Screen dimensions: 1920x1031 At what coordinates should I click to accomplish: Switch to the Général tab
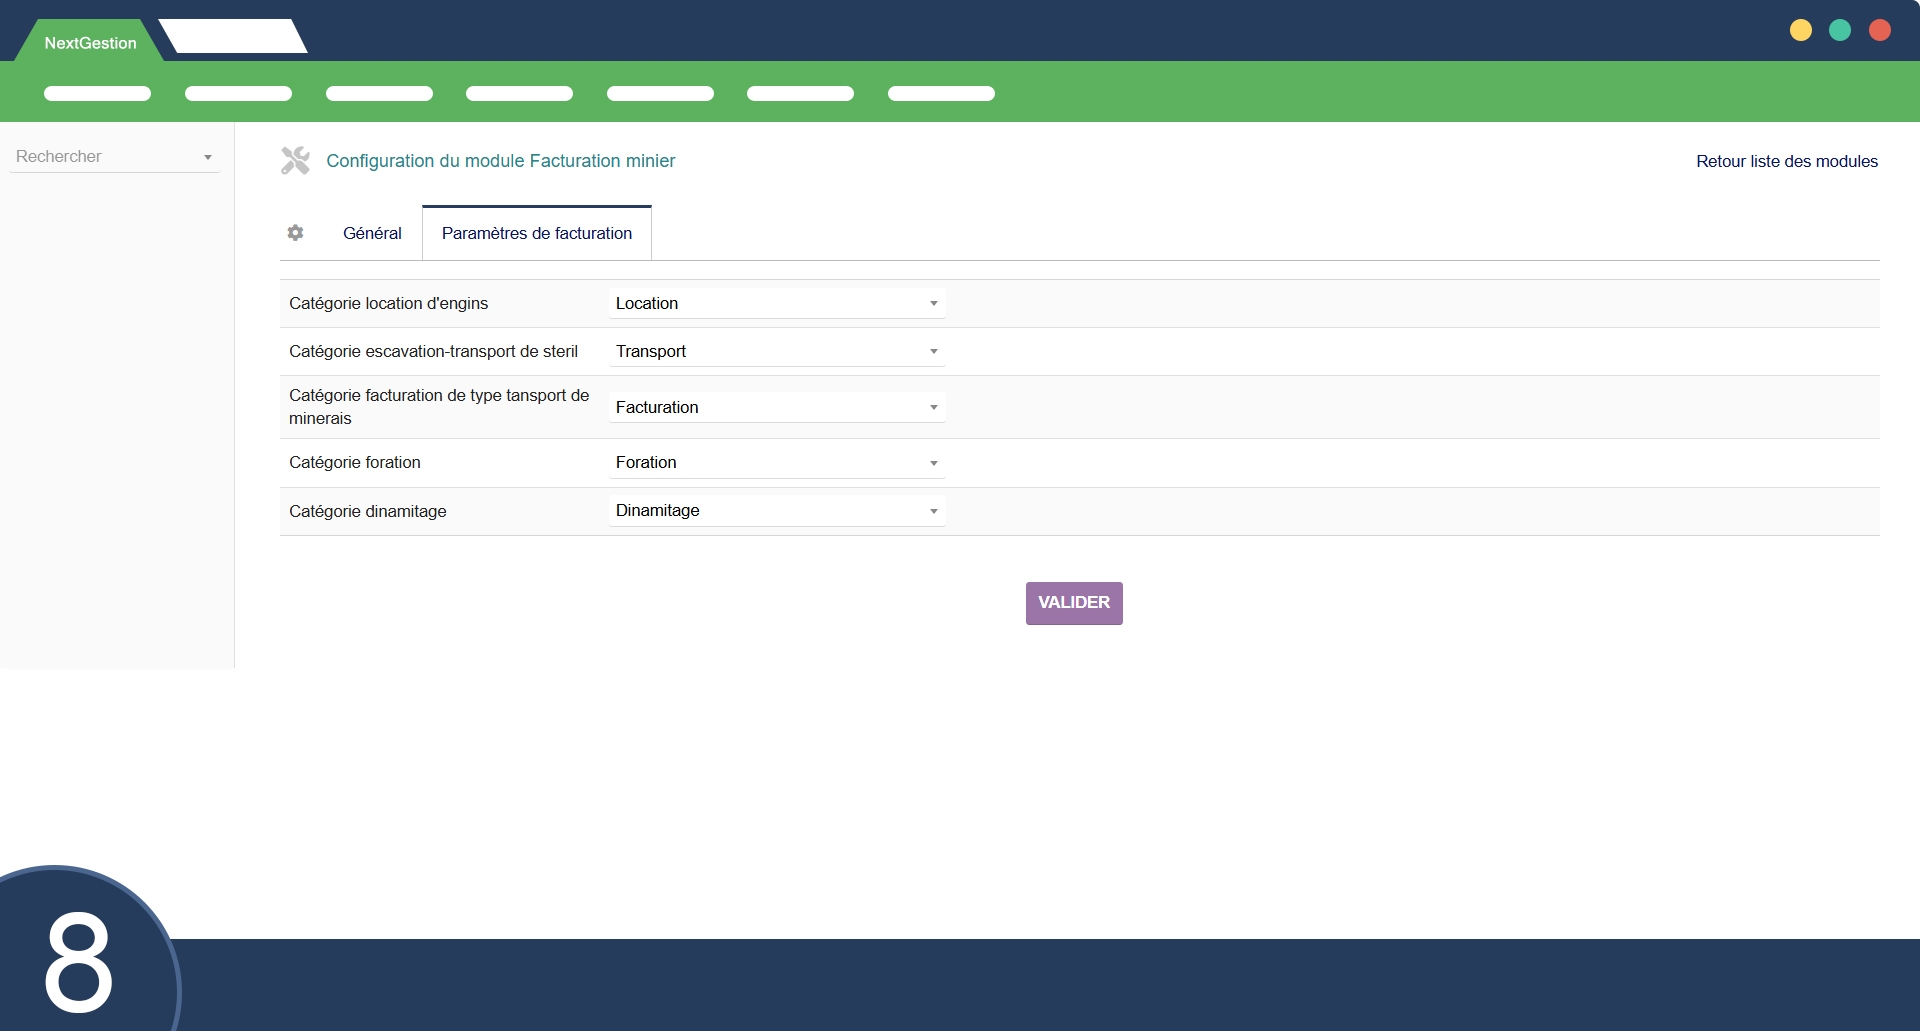point(372,233)
